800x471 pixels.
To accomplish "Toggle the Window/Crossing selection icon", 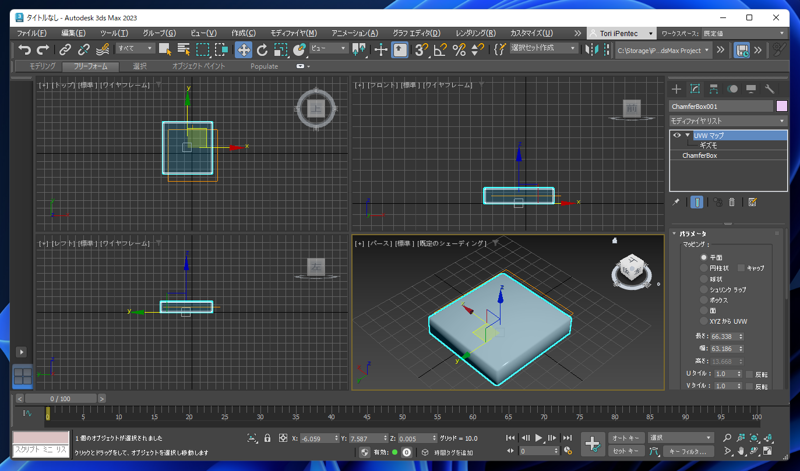I will 221,49.
